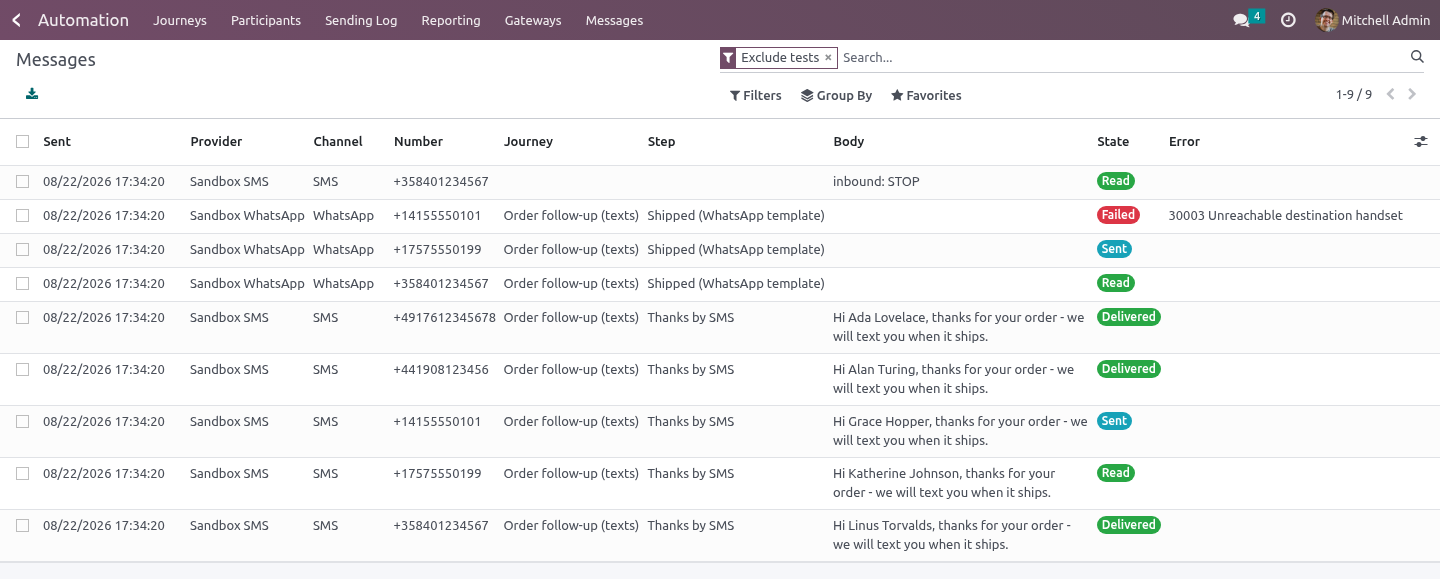The width and height of the screenshot is (1440, 579).
Task: Open the activities clock icon
Action: click(1288, 20)
